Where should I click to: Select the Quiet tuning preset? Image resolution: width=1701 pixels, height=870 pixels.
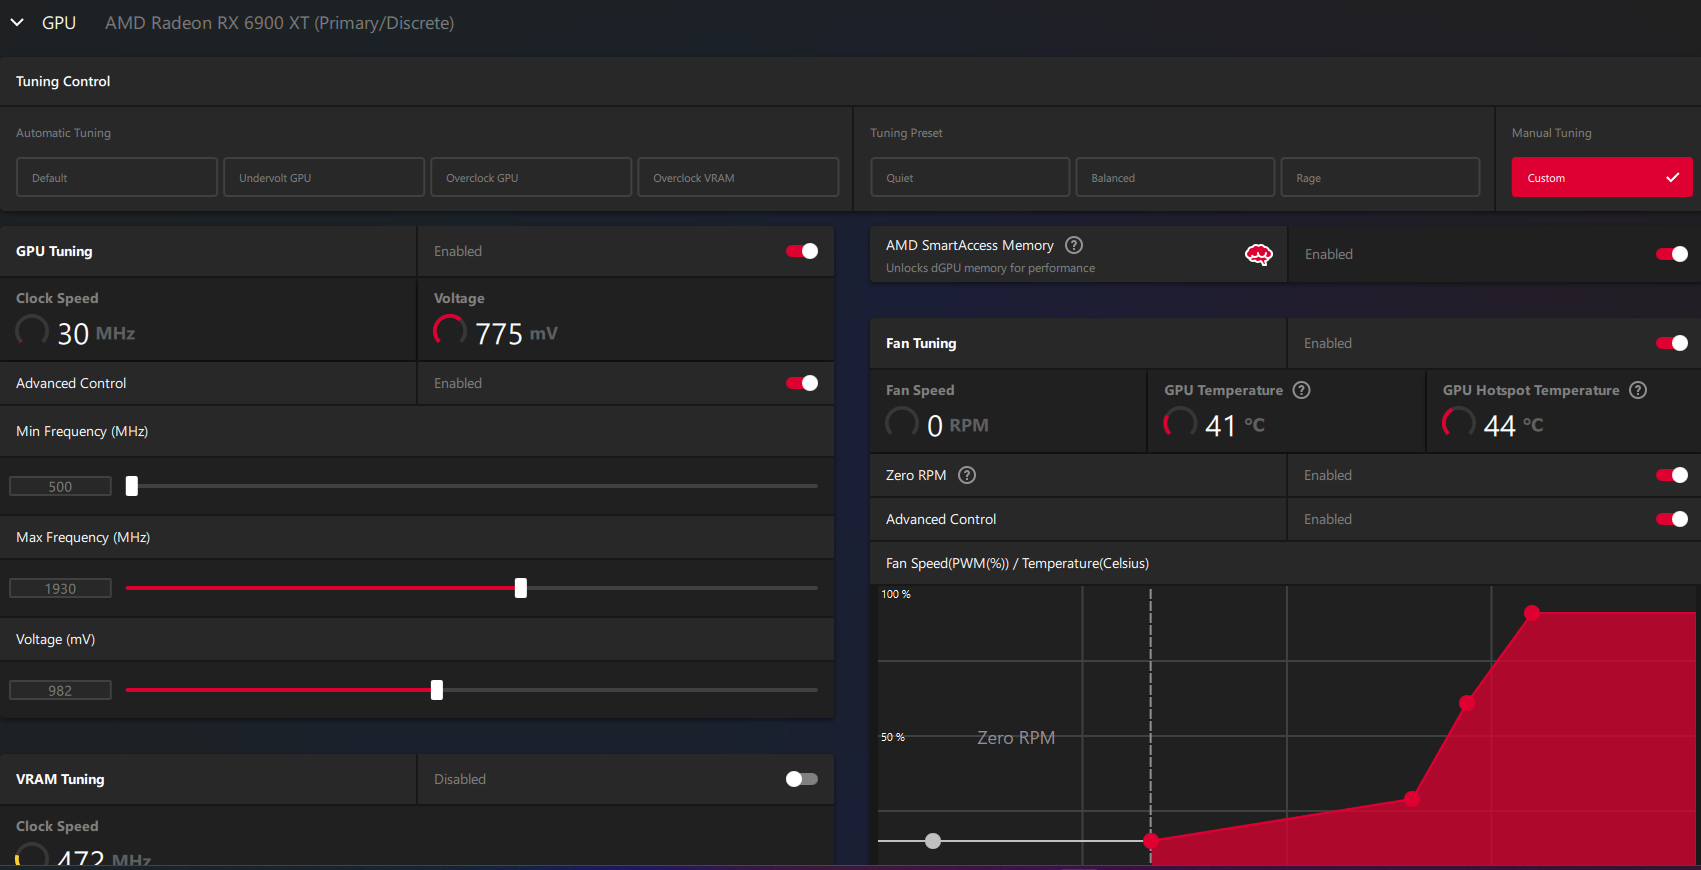click(970, 177)
